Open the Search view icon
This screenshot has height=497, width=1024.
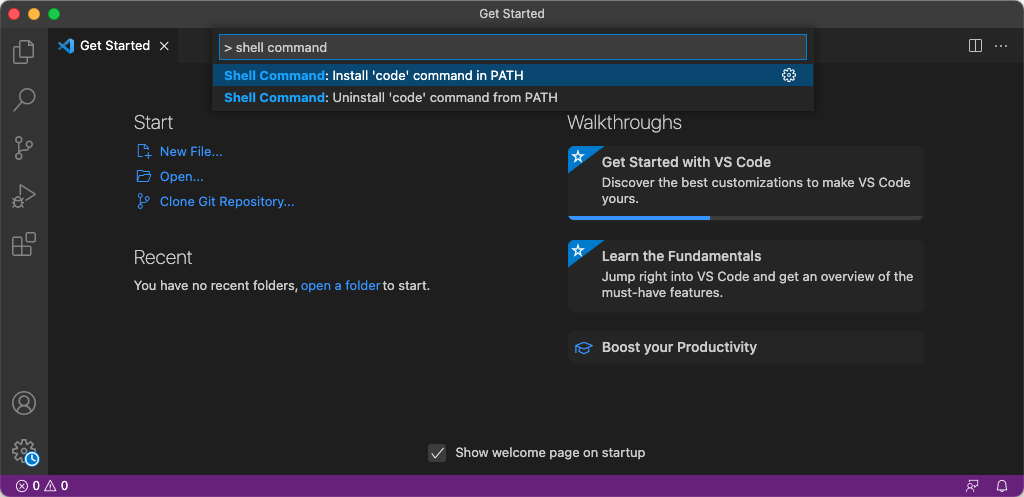(x=24, y=99)
